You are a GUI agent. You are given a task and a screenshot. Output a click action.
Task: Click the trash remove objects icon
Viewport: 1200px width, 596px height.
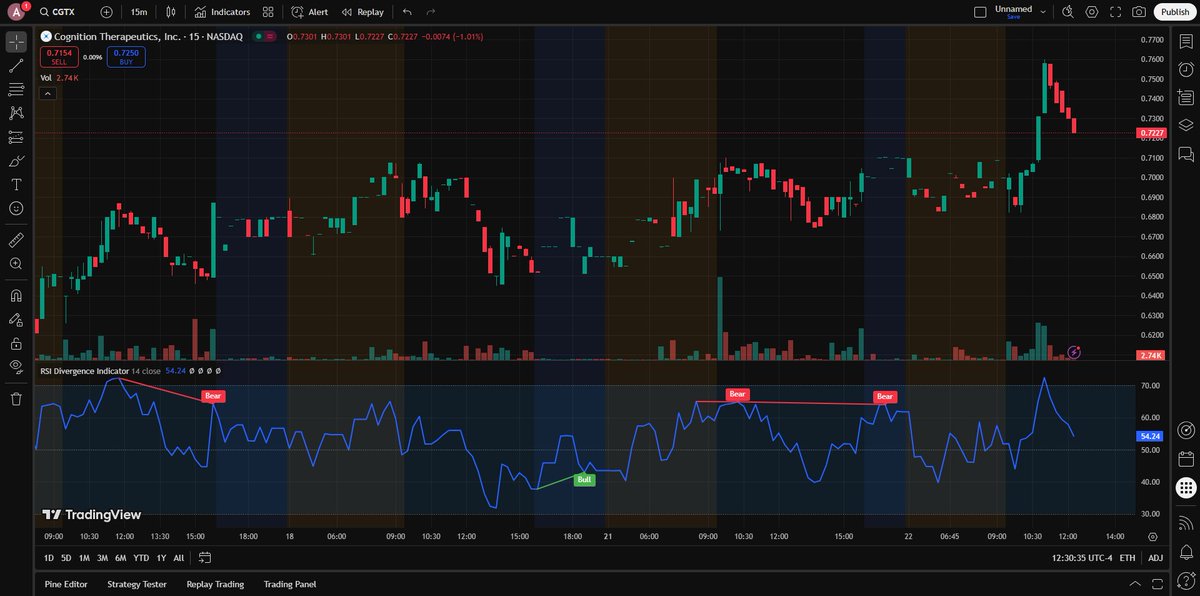tap(16, 399)
